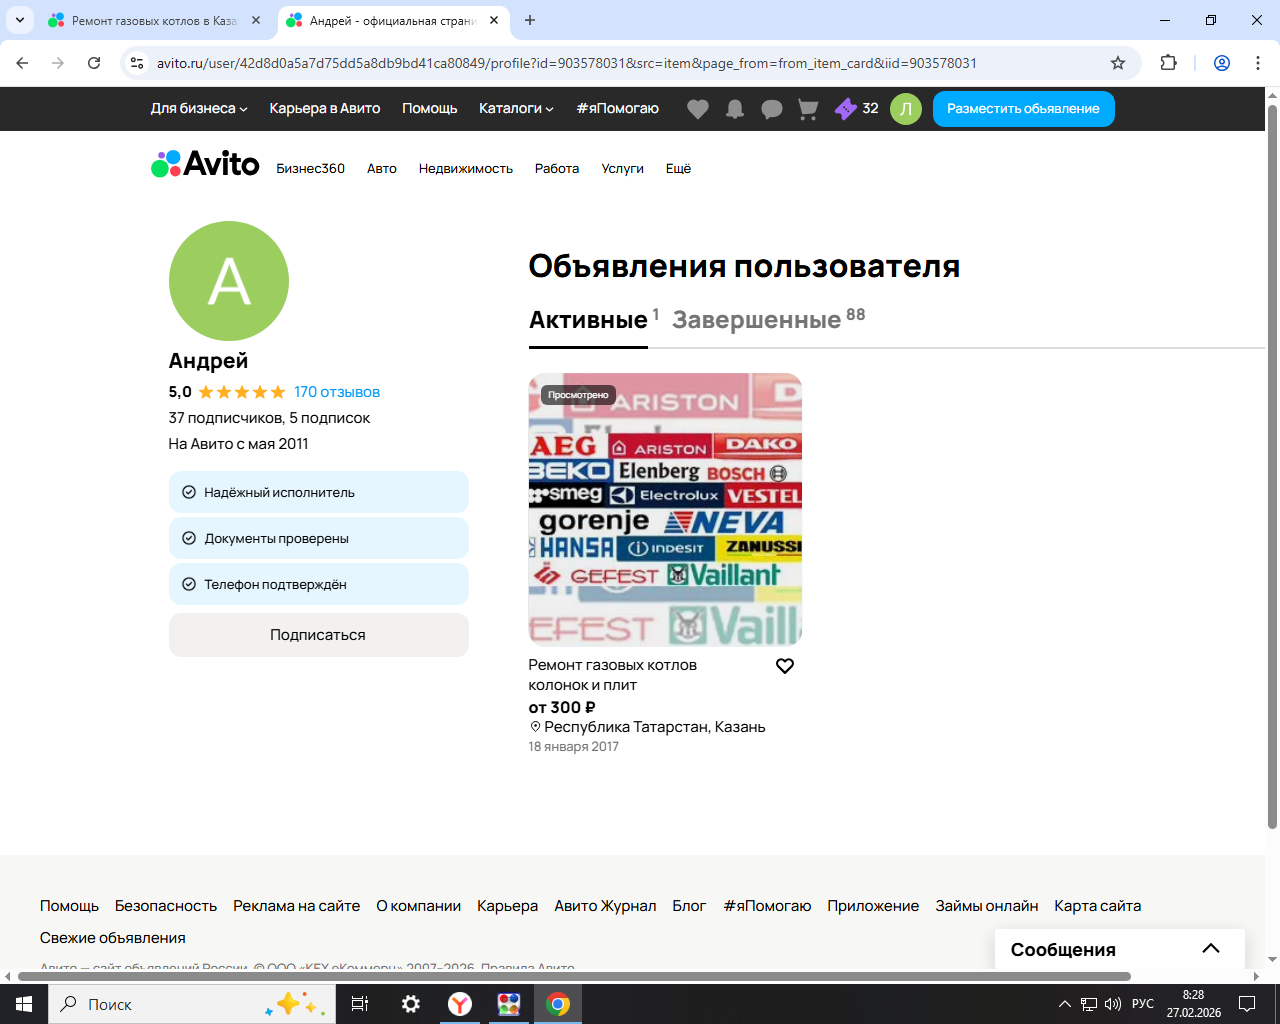Open Авто category
Screen dimensions: 1280x1024
click(x=382, y=169)
